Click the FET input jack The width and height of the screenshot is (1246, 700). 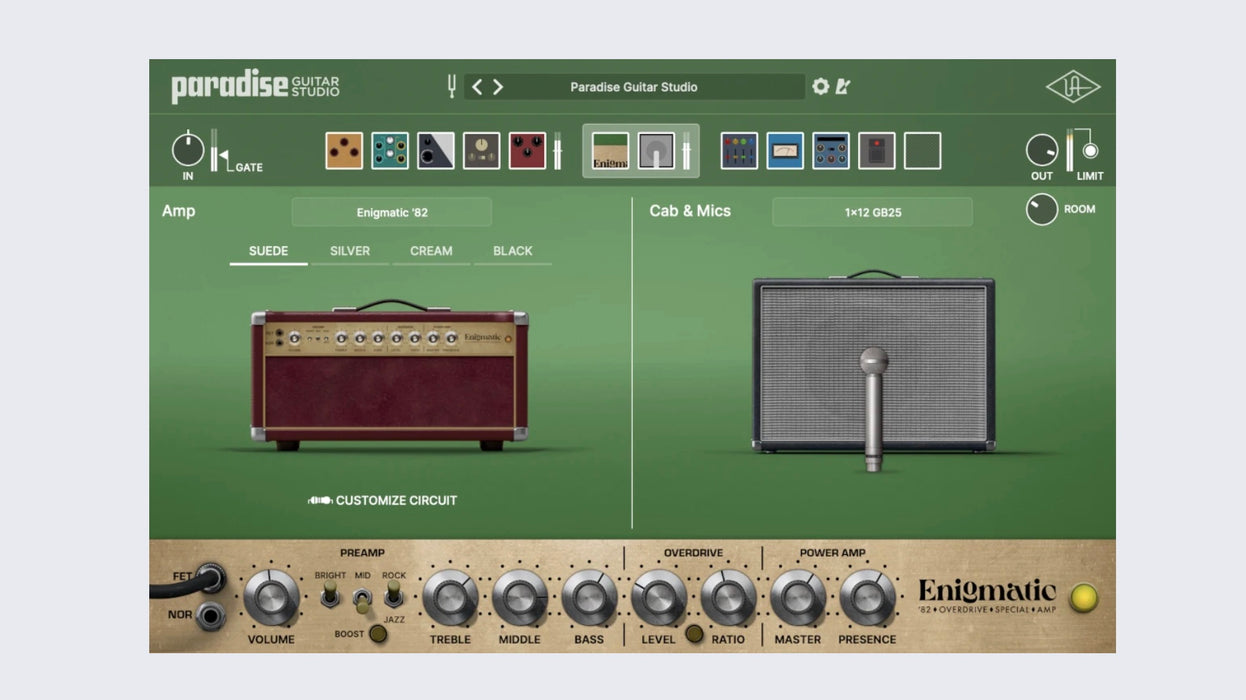point(211,577)
